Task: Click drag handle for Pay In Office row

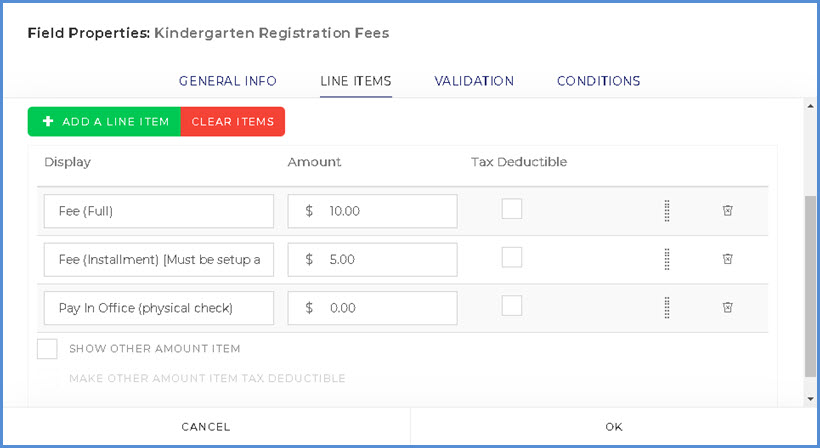Action: [667, 307]
